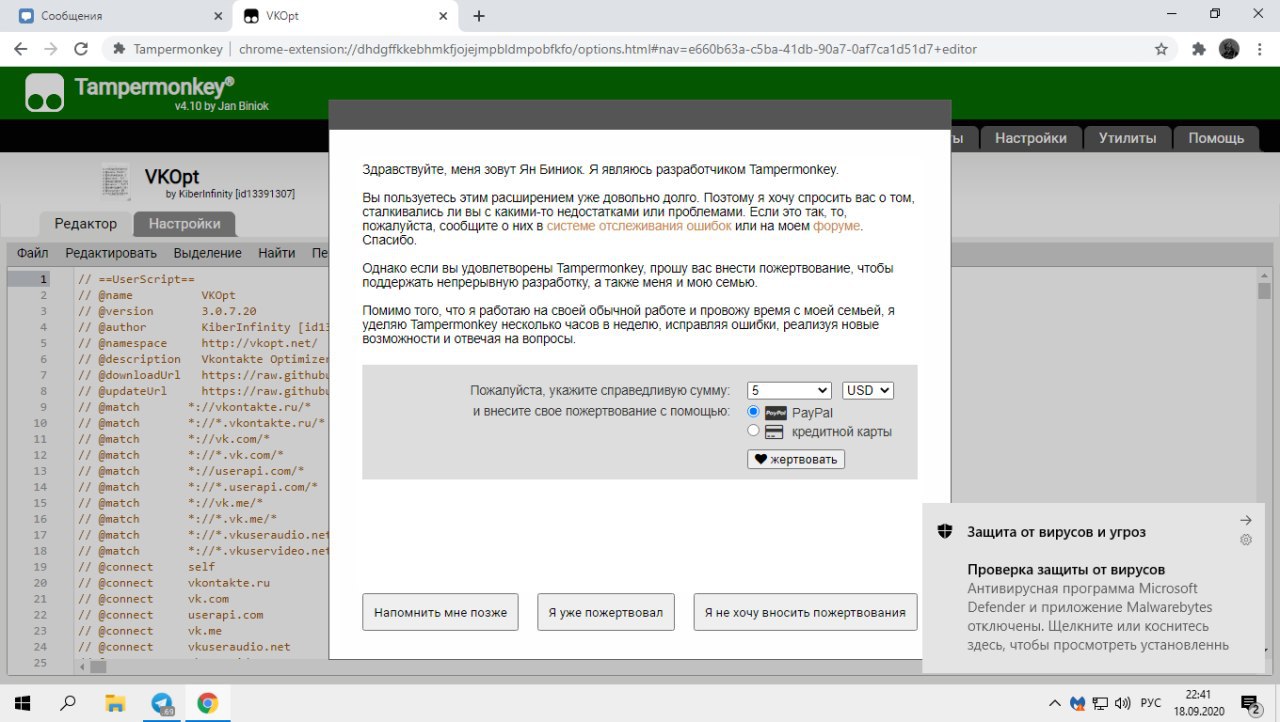This screenshot has height=722, width=1280.
Task: Open the Утилиты tab
Action: (1127, 138)
